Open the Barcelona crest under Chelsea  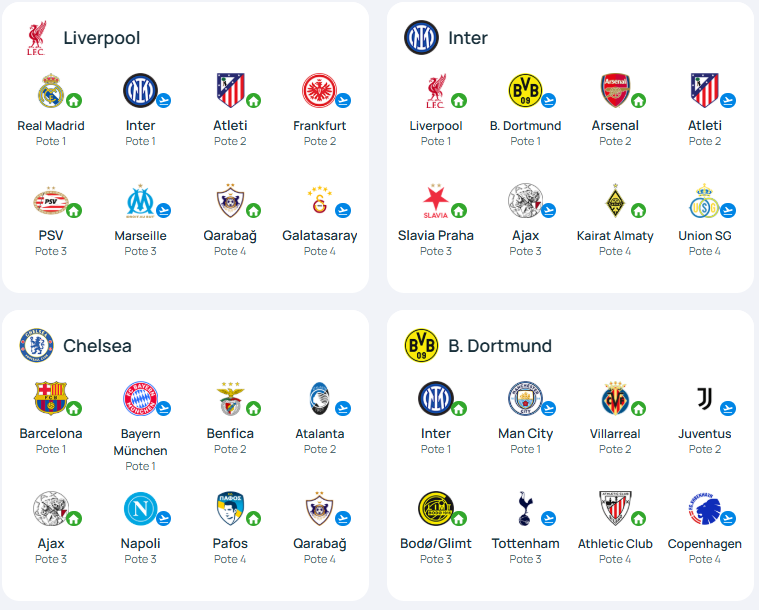tap(51, 398)
